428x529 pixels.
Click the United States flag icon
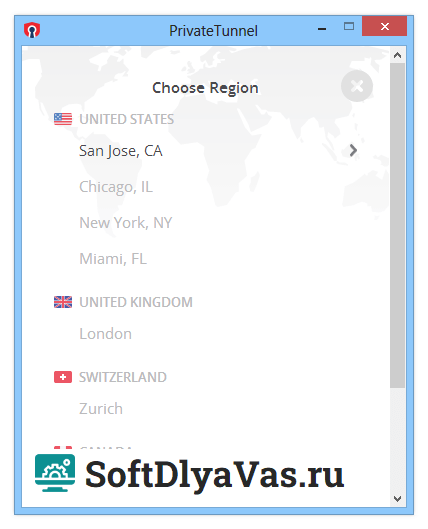(63, 119)
